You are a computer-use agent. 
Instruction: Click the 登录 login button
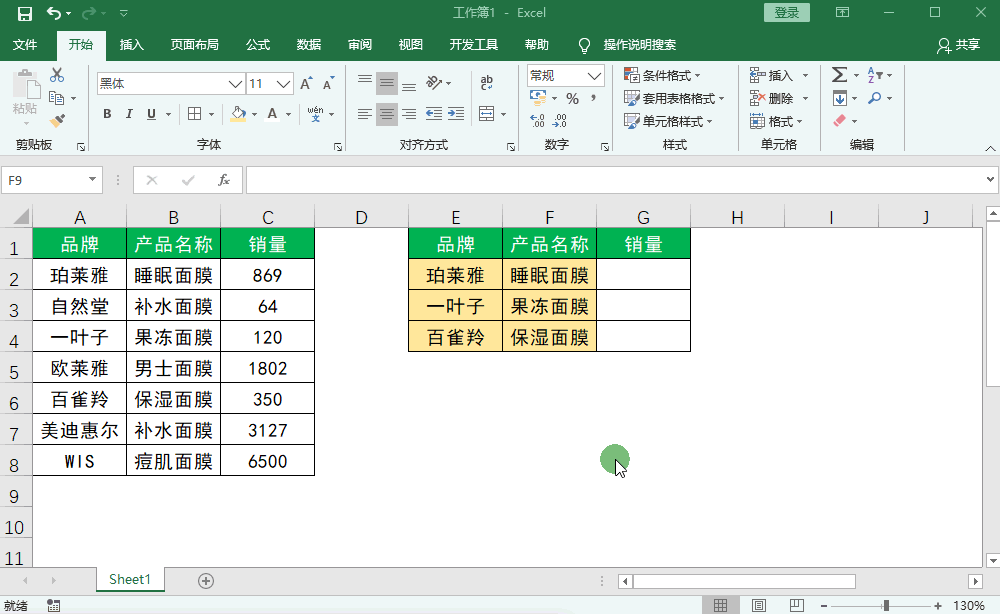(787, 13)
